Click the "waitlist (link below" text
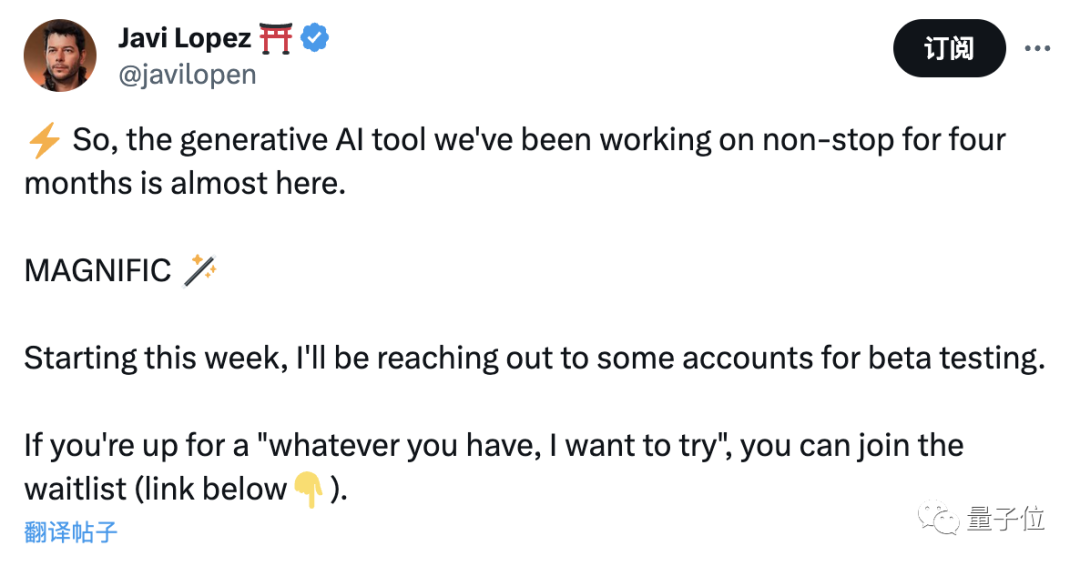Image resolution: width=1080 pixels, height=566 pixels. [x=156, y=490]
